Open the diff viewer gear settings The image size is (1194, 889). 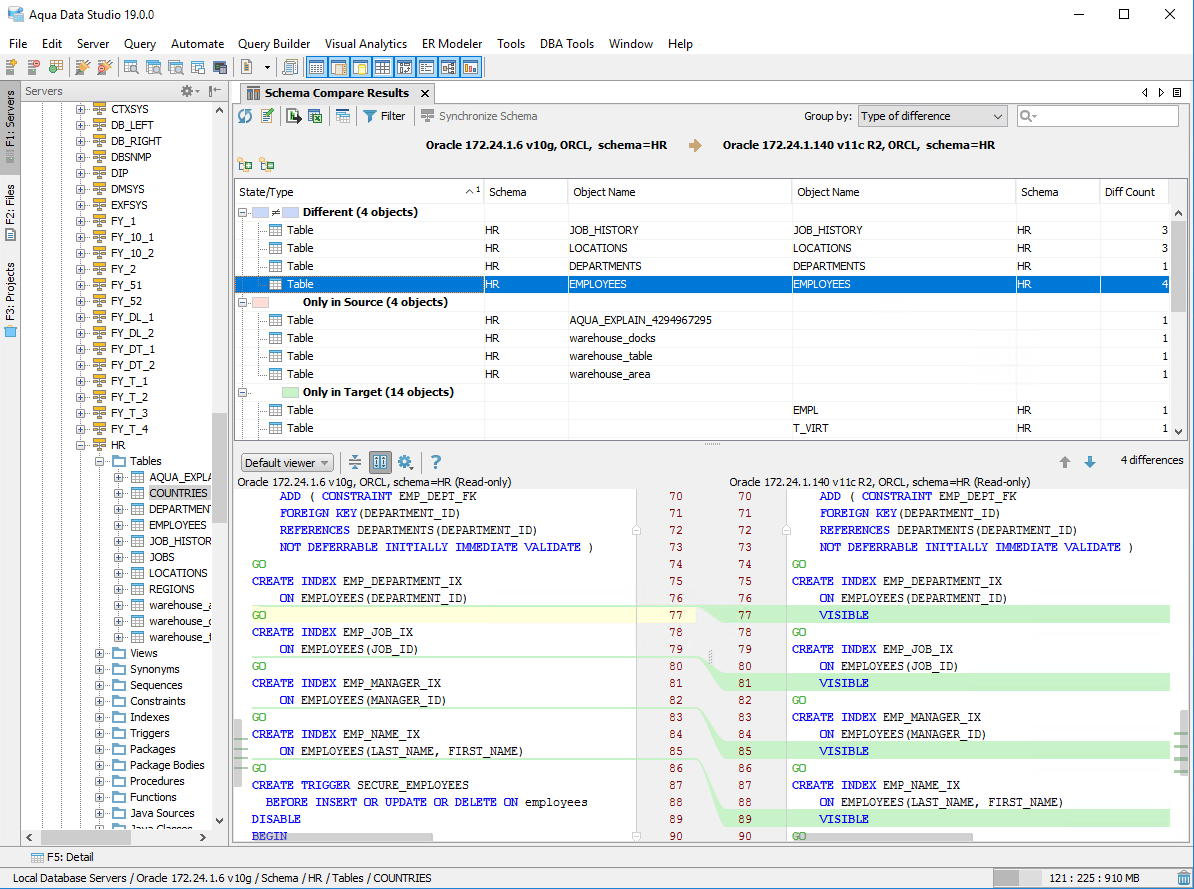pyautogui.click(x=405, y=462)
